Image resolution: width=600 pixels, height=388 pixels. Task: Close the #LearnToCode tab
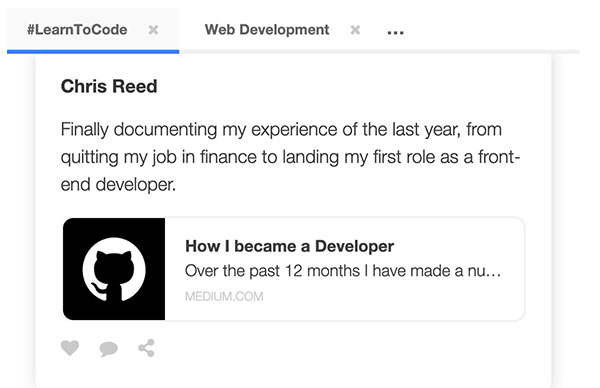point(153,30)
